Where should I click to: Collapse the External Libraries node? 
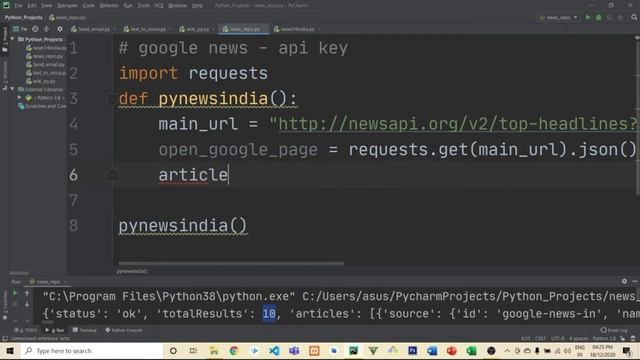coord(12,89)
